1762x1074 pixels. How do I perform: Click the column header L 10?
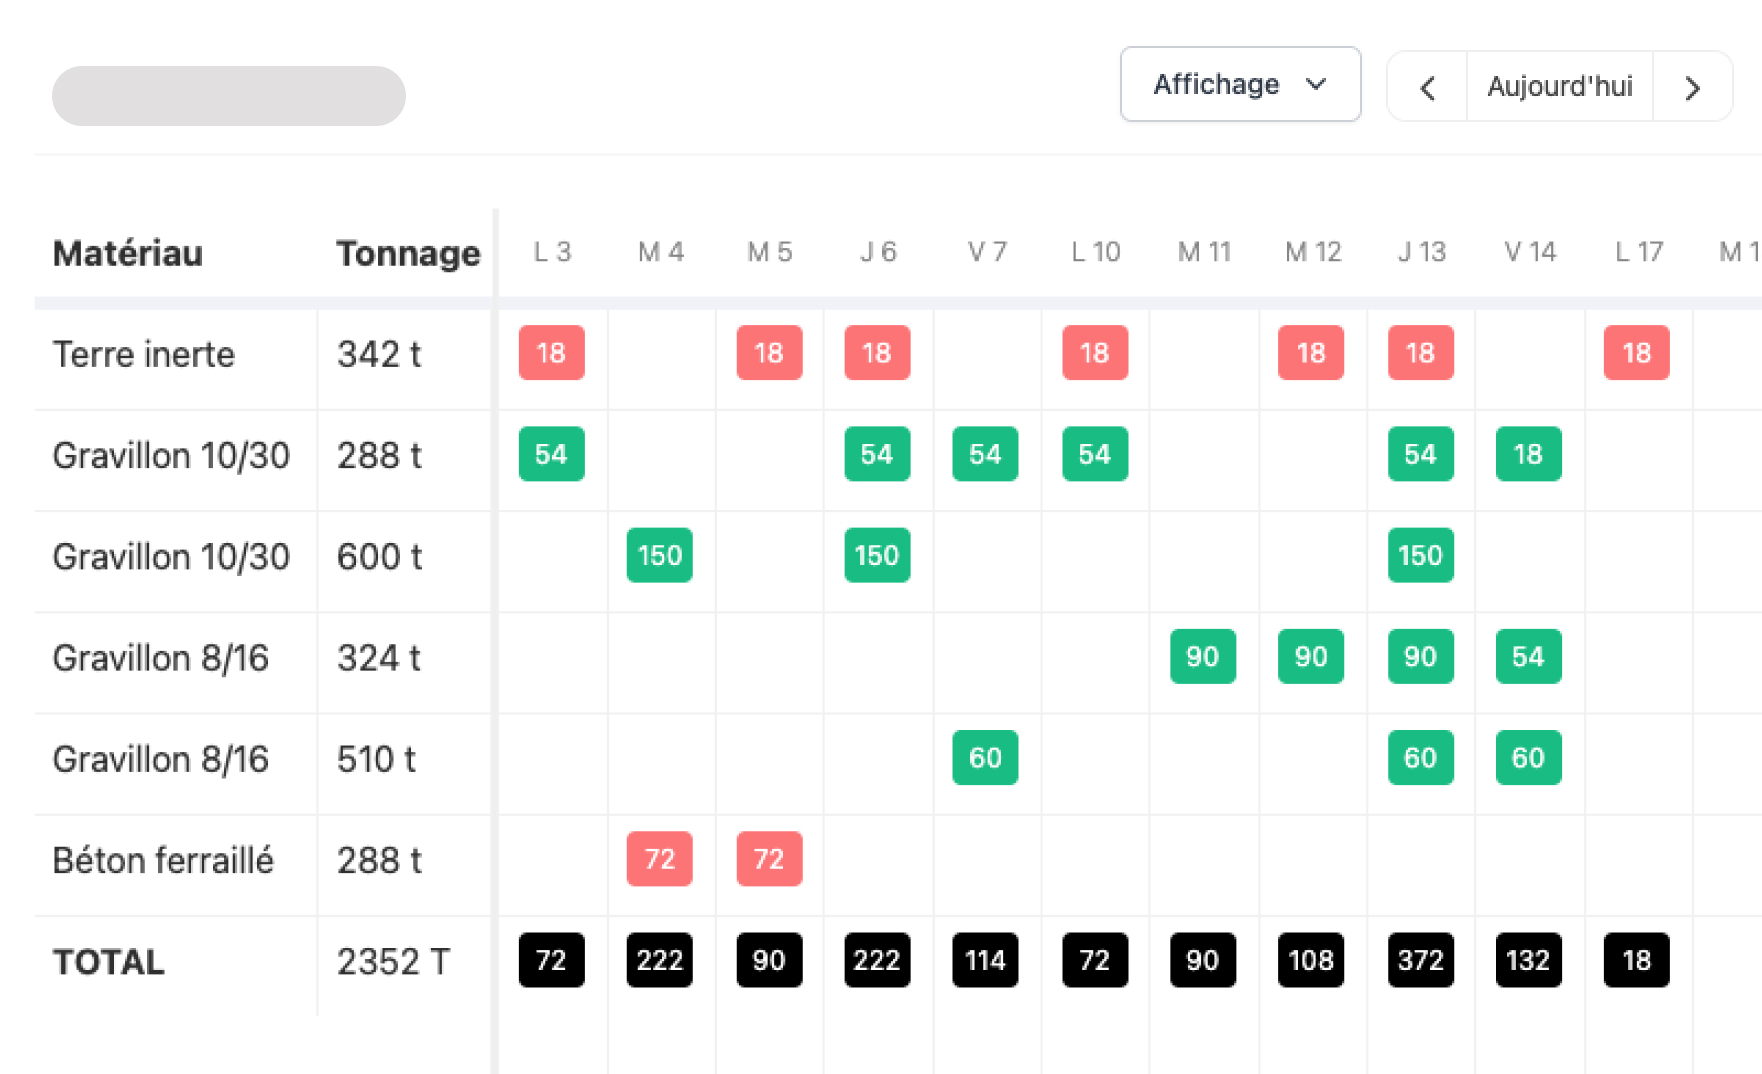(x=1096, y=252)
